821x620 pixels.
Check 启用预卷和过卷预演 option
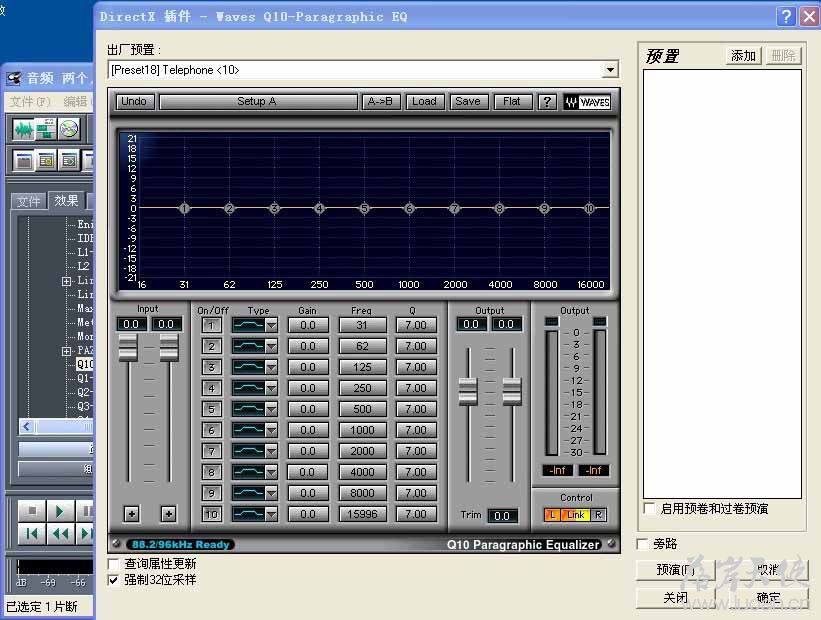[650, 508]
